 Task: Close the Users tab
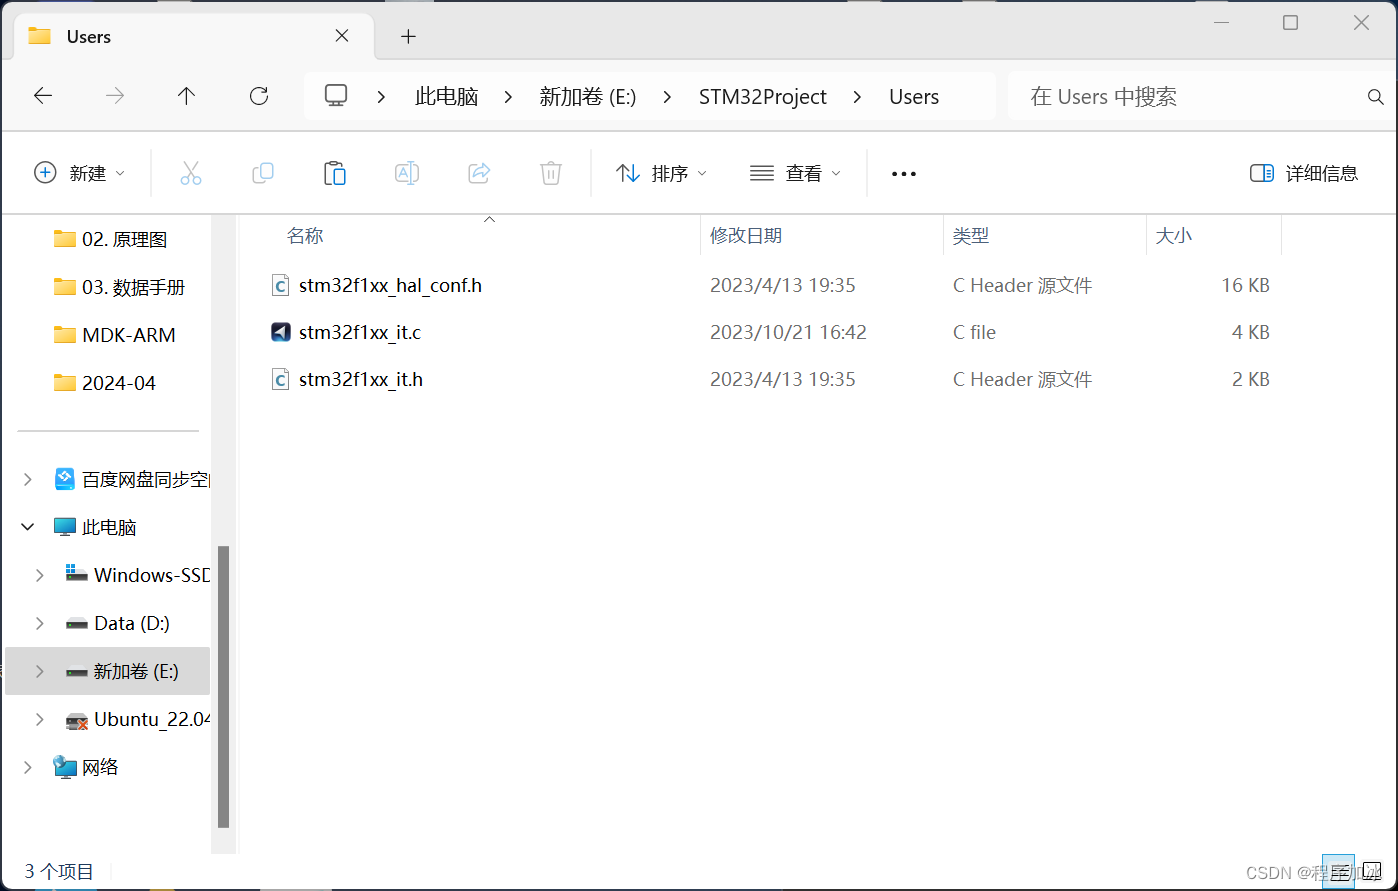click(341, 36)
